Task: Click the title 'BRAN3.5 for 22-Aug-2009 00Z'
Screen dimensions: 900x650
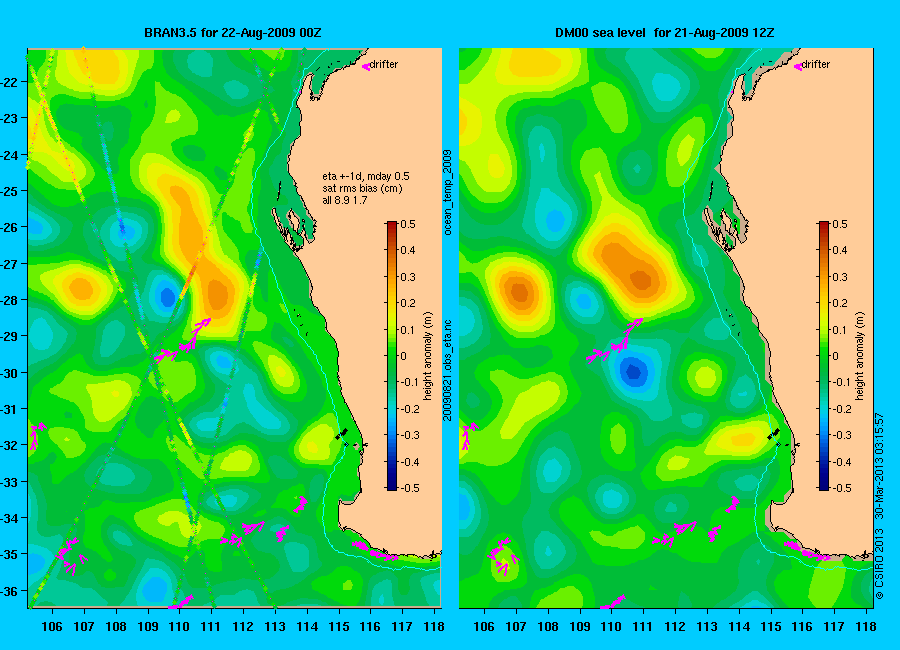Action: pyautogui.click(x=232, y=33)
